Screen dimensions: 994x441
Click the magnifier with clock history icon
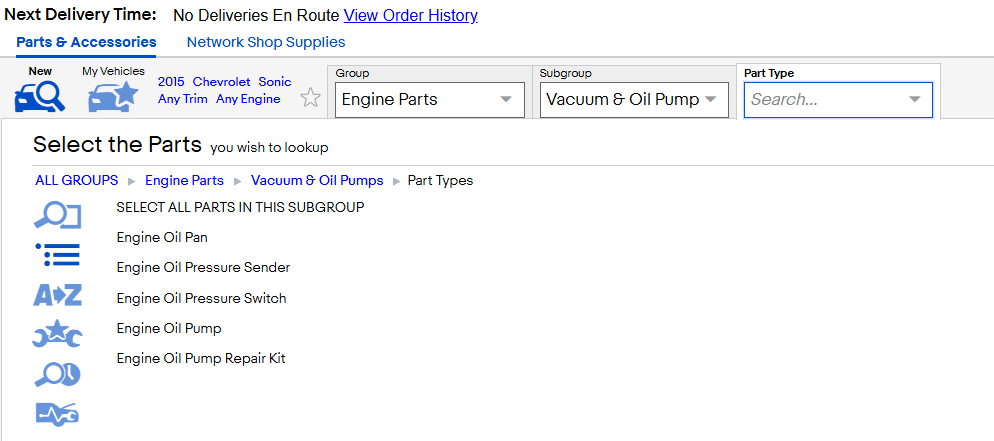(57, 374)
